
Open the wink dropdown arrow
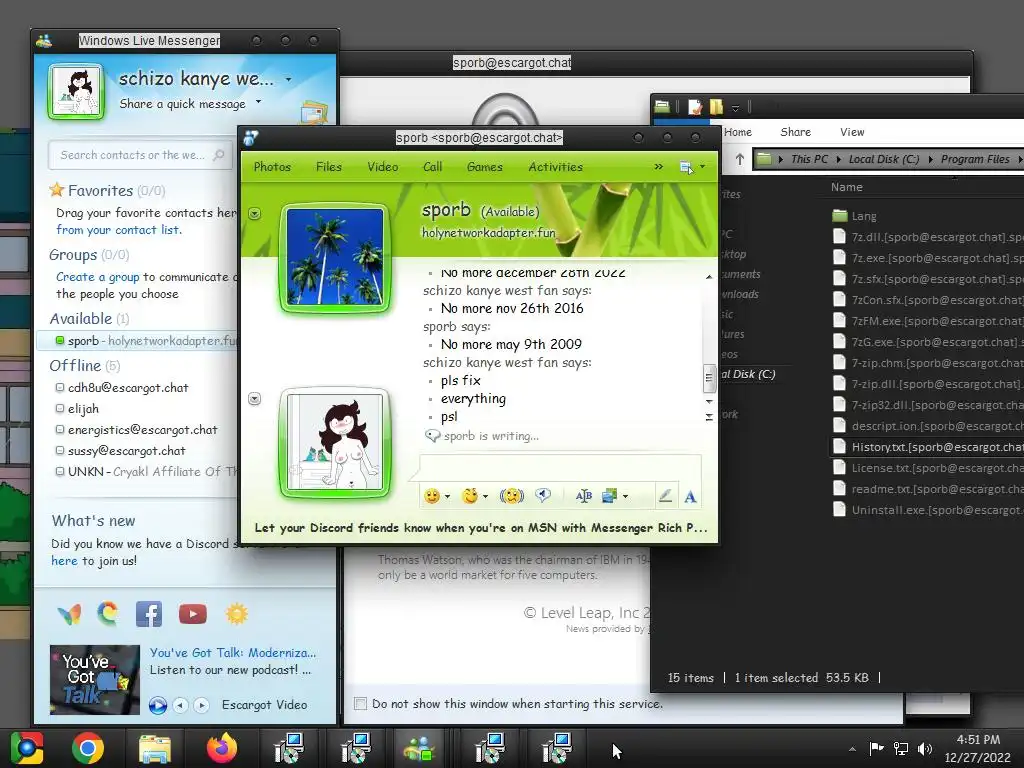click(485, 497)
